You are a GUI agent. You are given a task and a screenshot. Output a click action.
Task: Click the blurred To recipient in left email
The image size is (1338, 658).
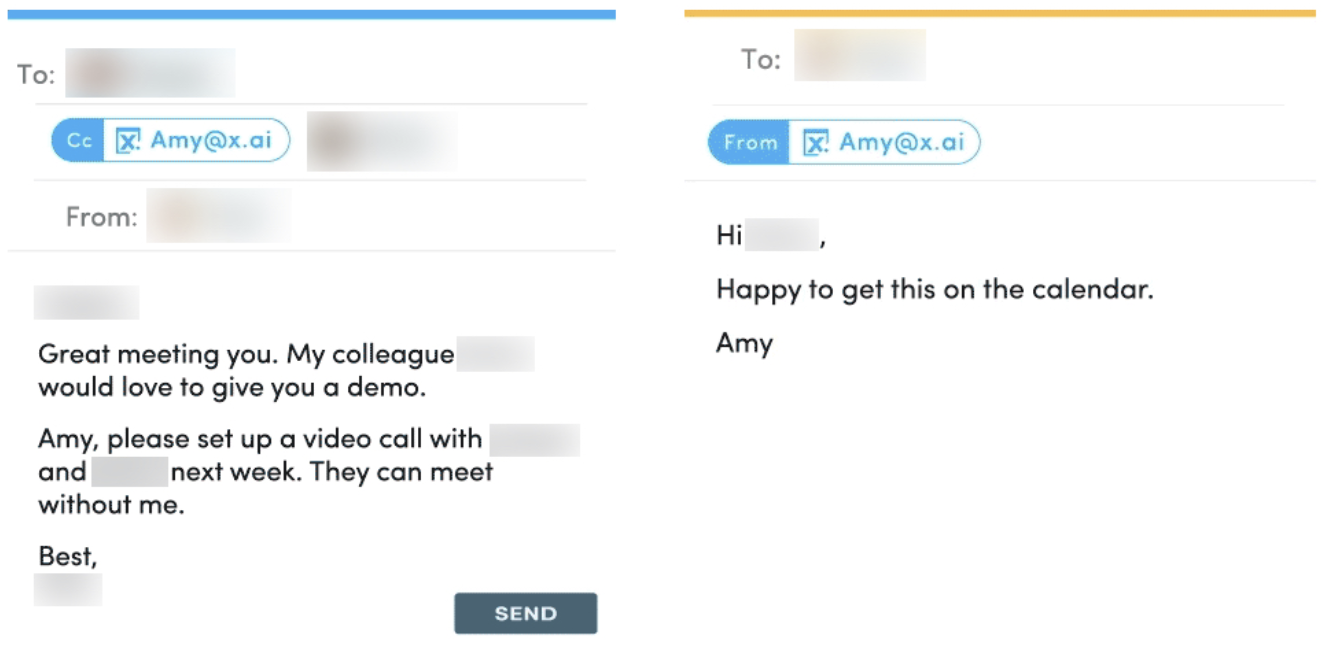[x=150, y=73]
